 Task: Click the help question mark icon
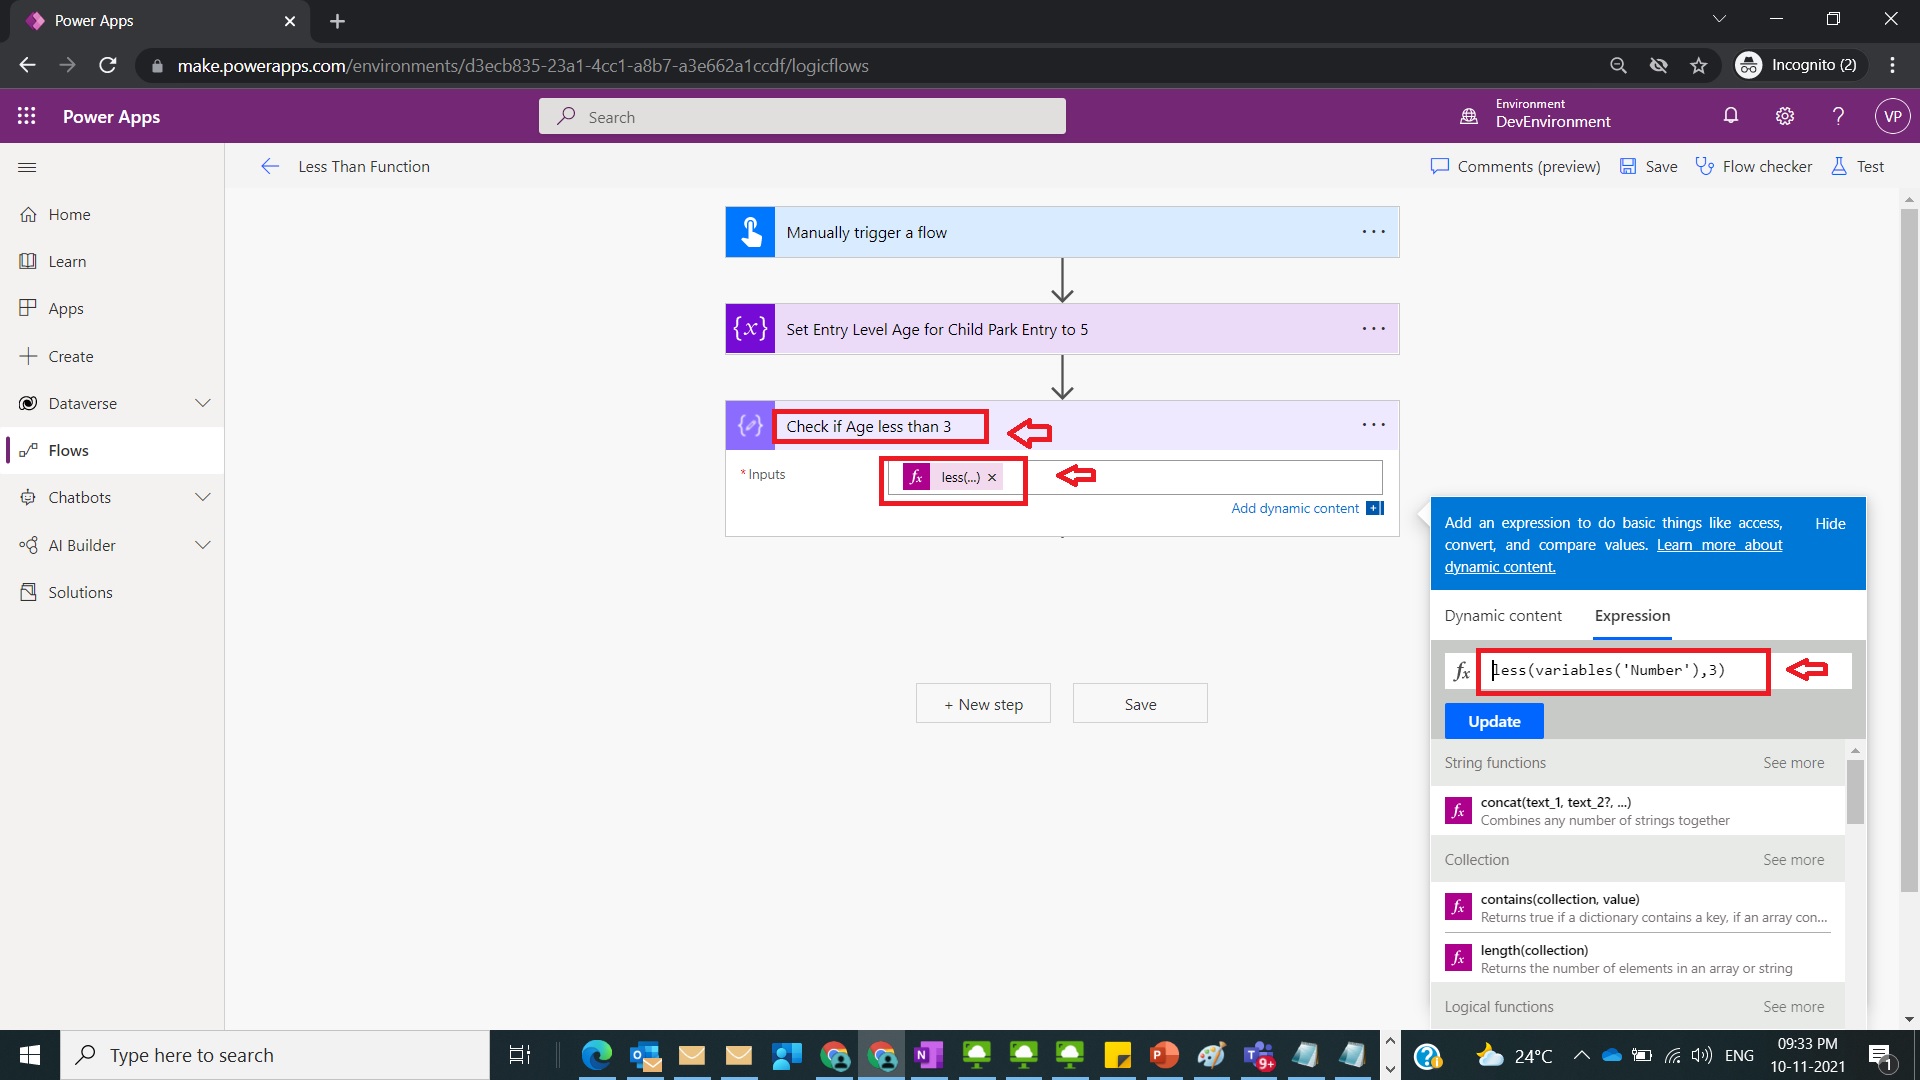pos(1837,116)
